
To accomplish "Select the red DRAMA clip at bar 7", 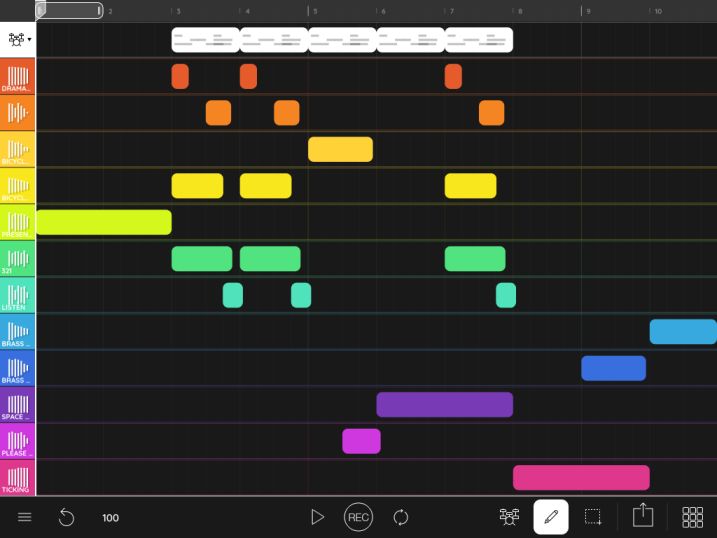I will [453, 76].
